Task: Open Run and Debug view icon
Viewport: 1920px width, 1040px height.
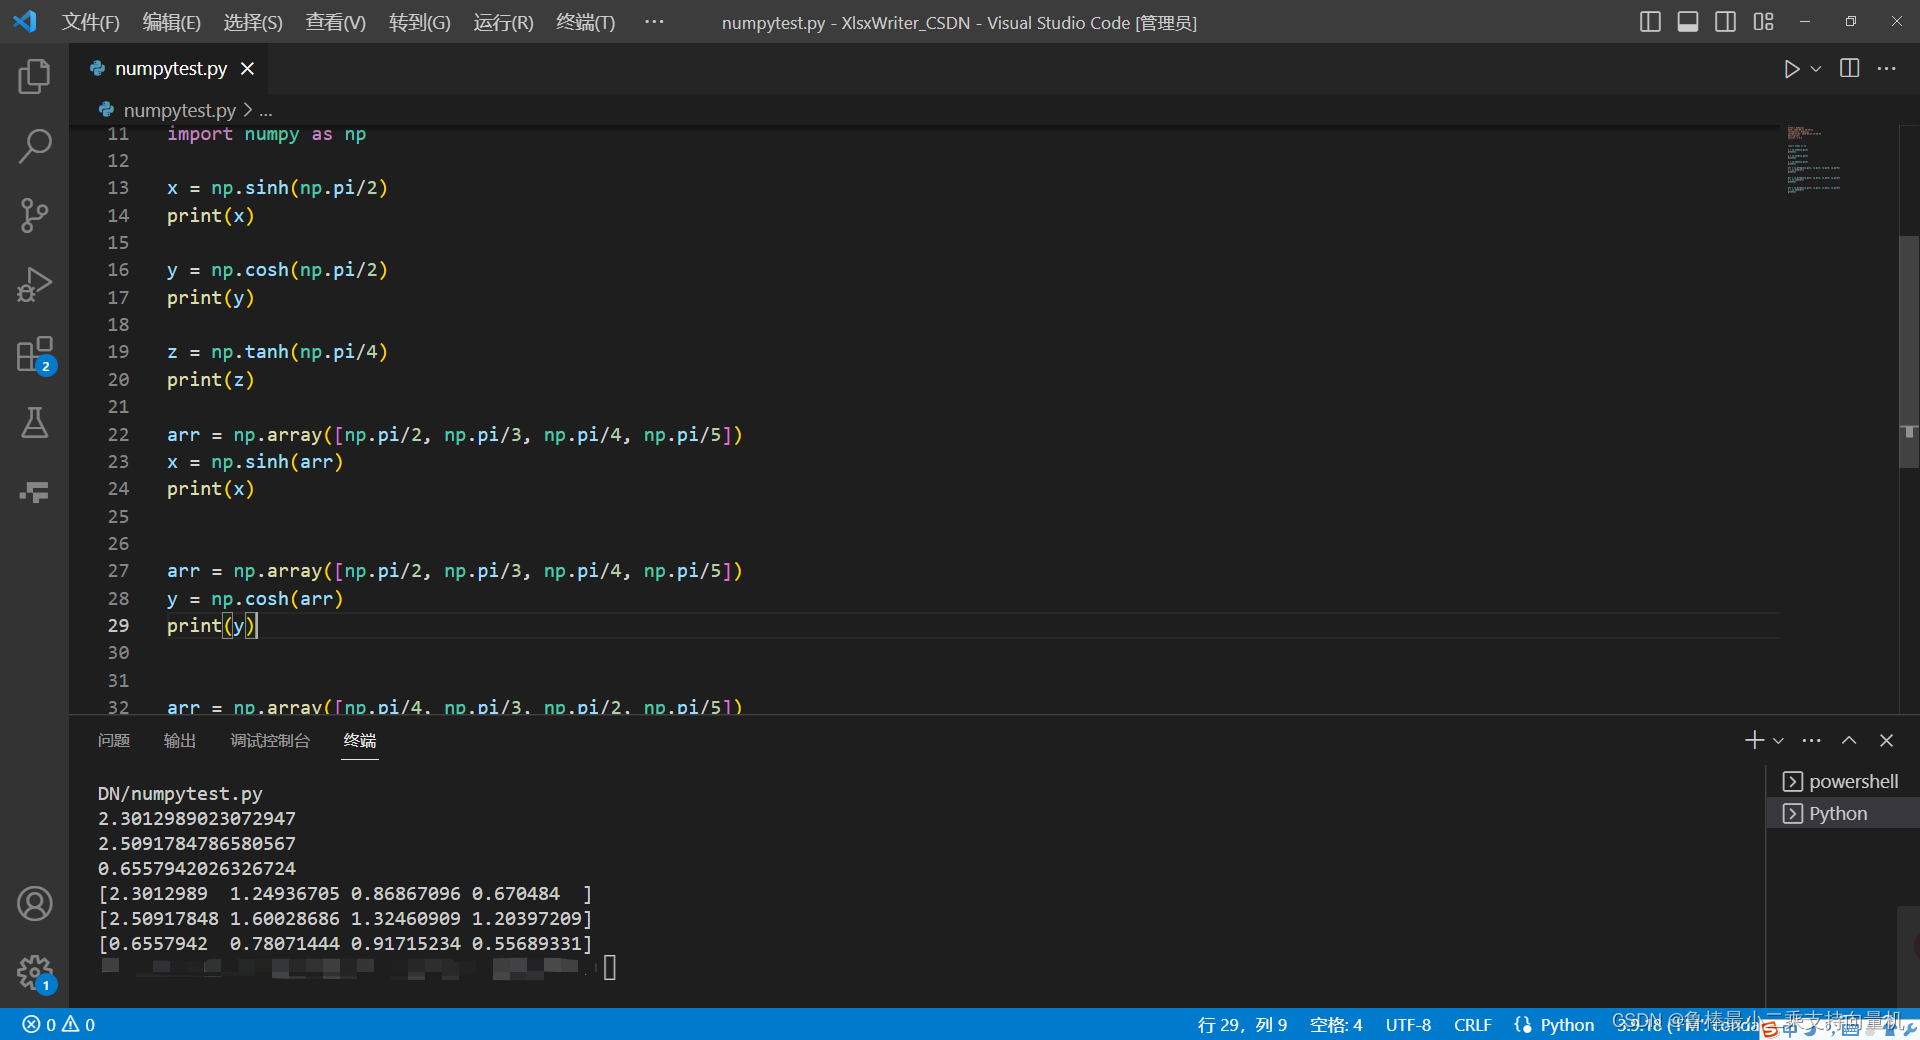Action: click(x=34, y=284)
